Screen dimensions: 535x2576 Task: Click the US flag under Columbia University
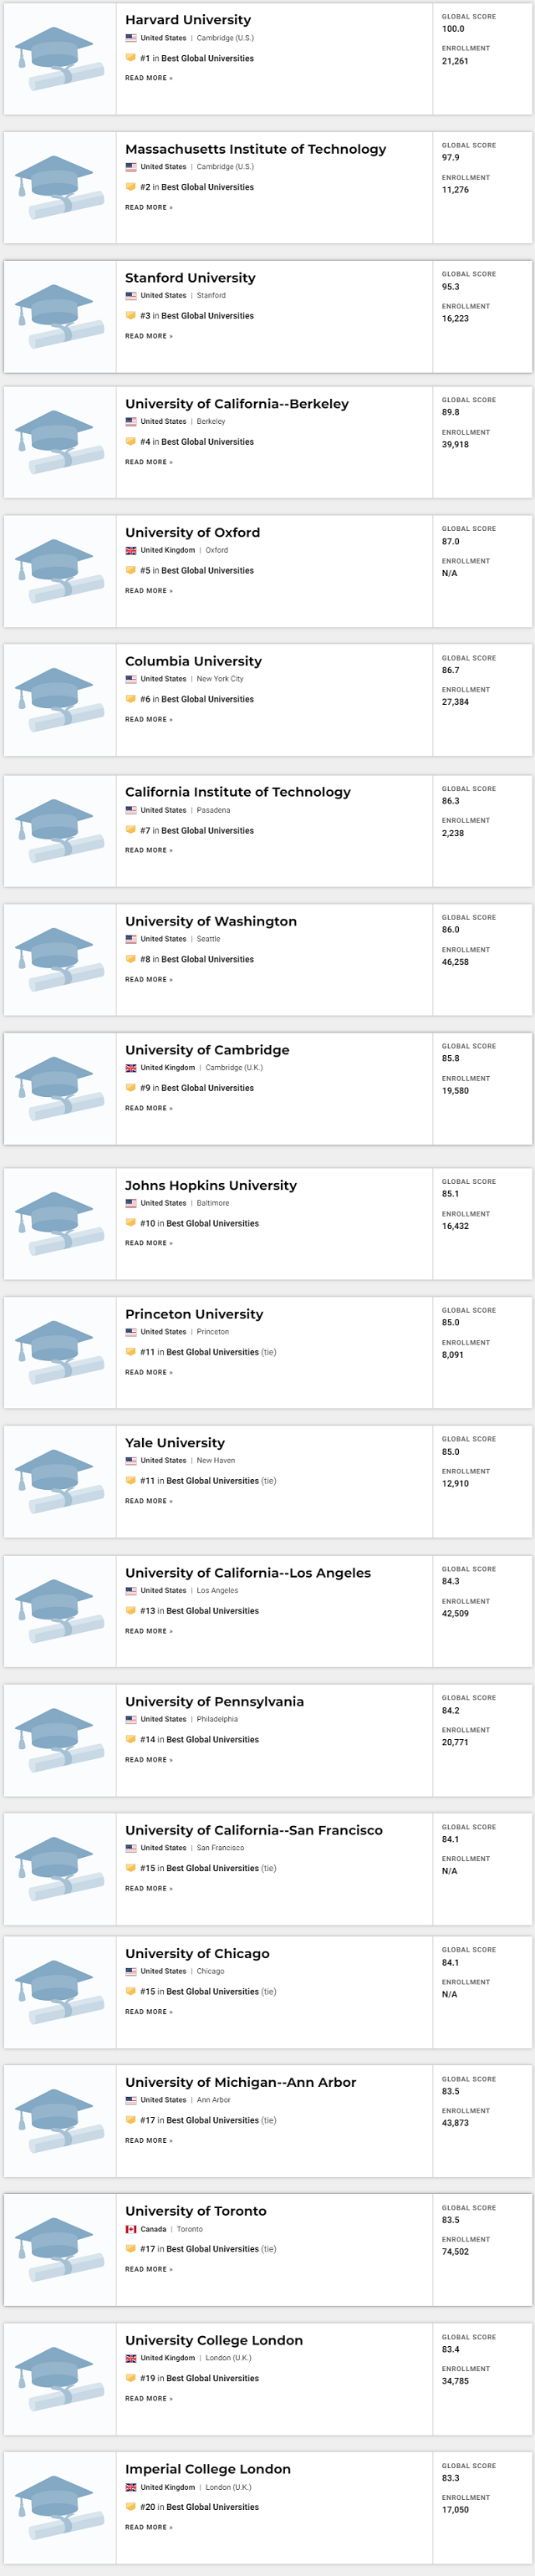click(131, 679)
